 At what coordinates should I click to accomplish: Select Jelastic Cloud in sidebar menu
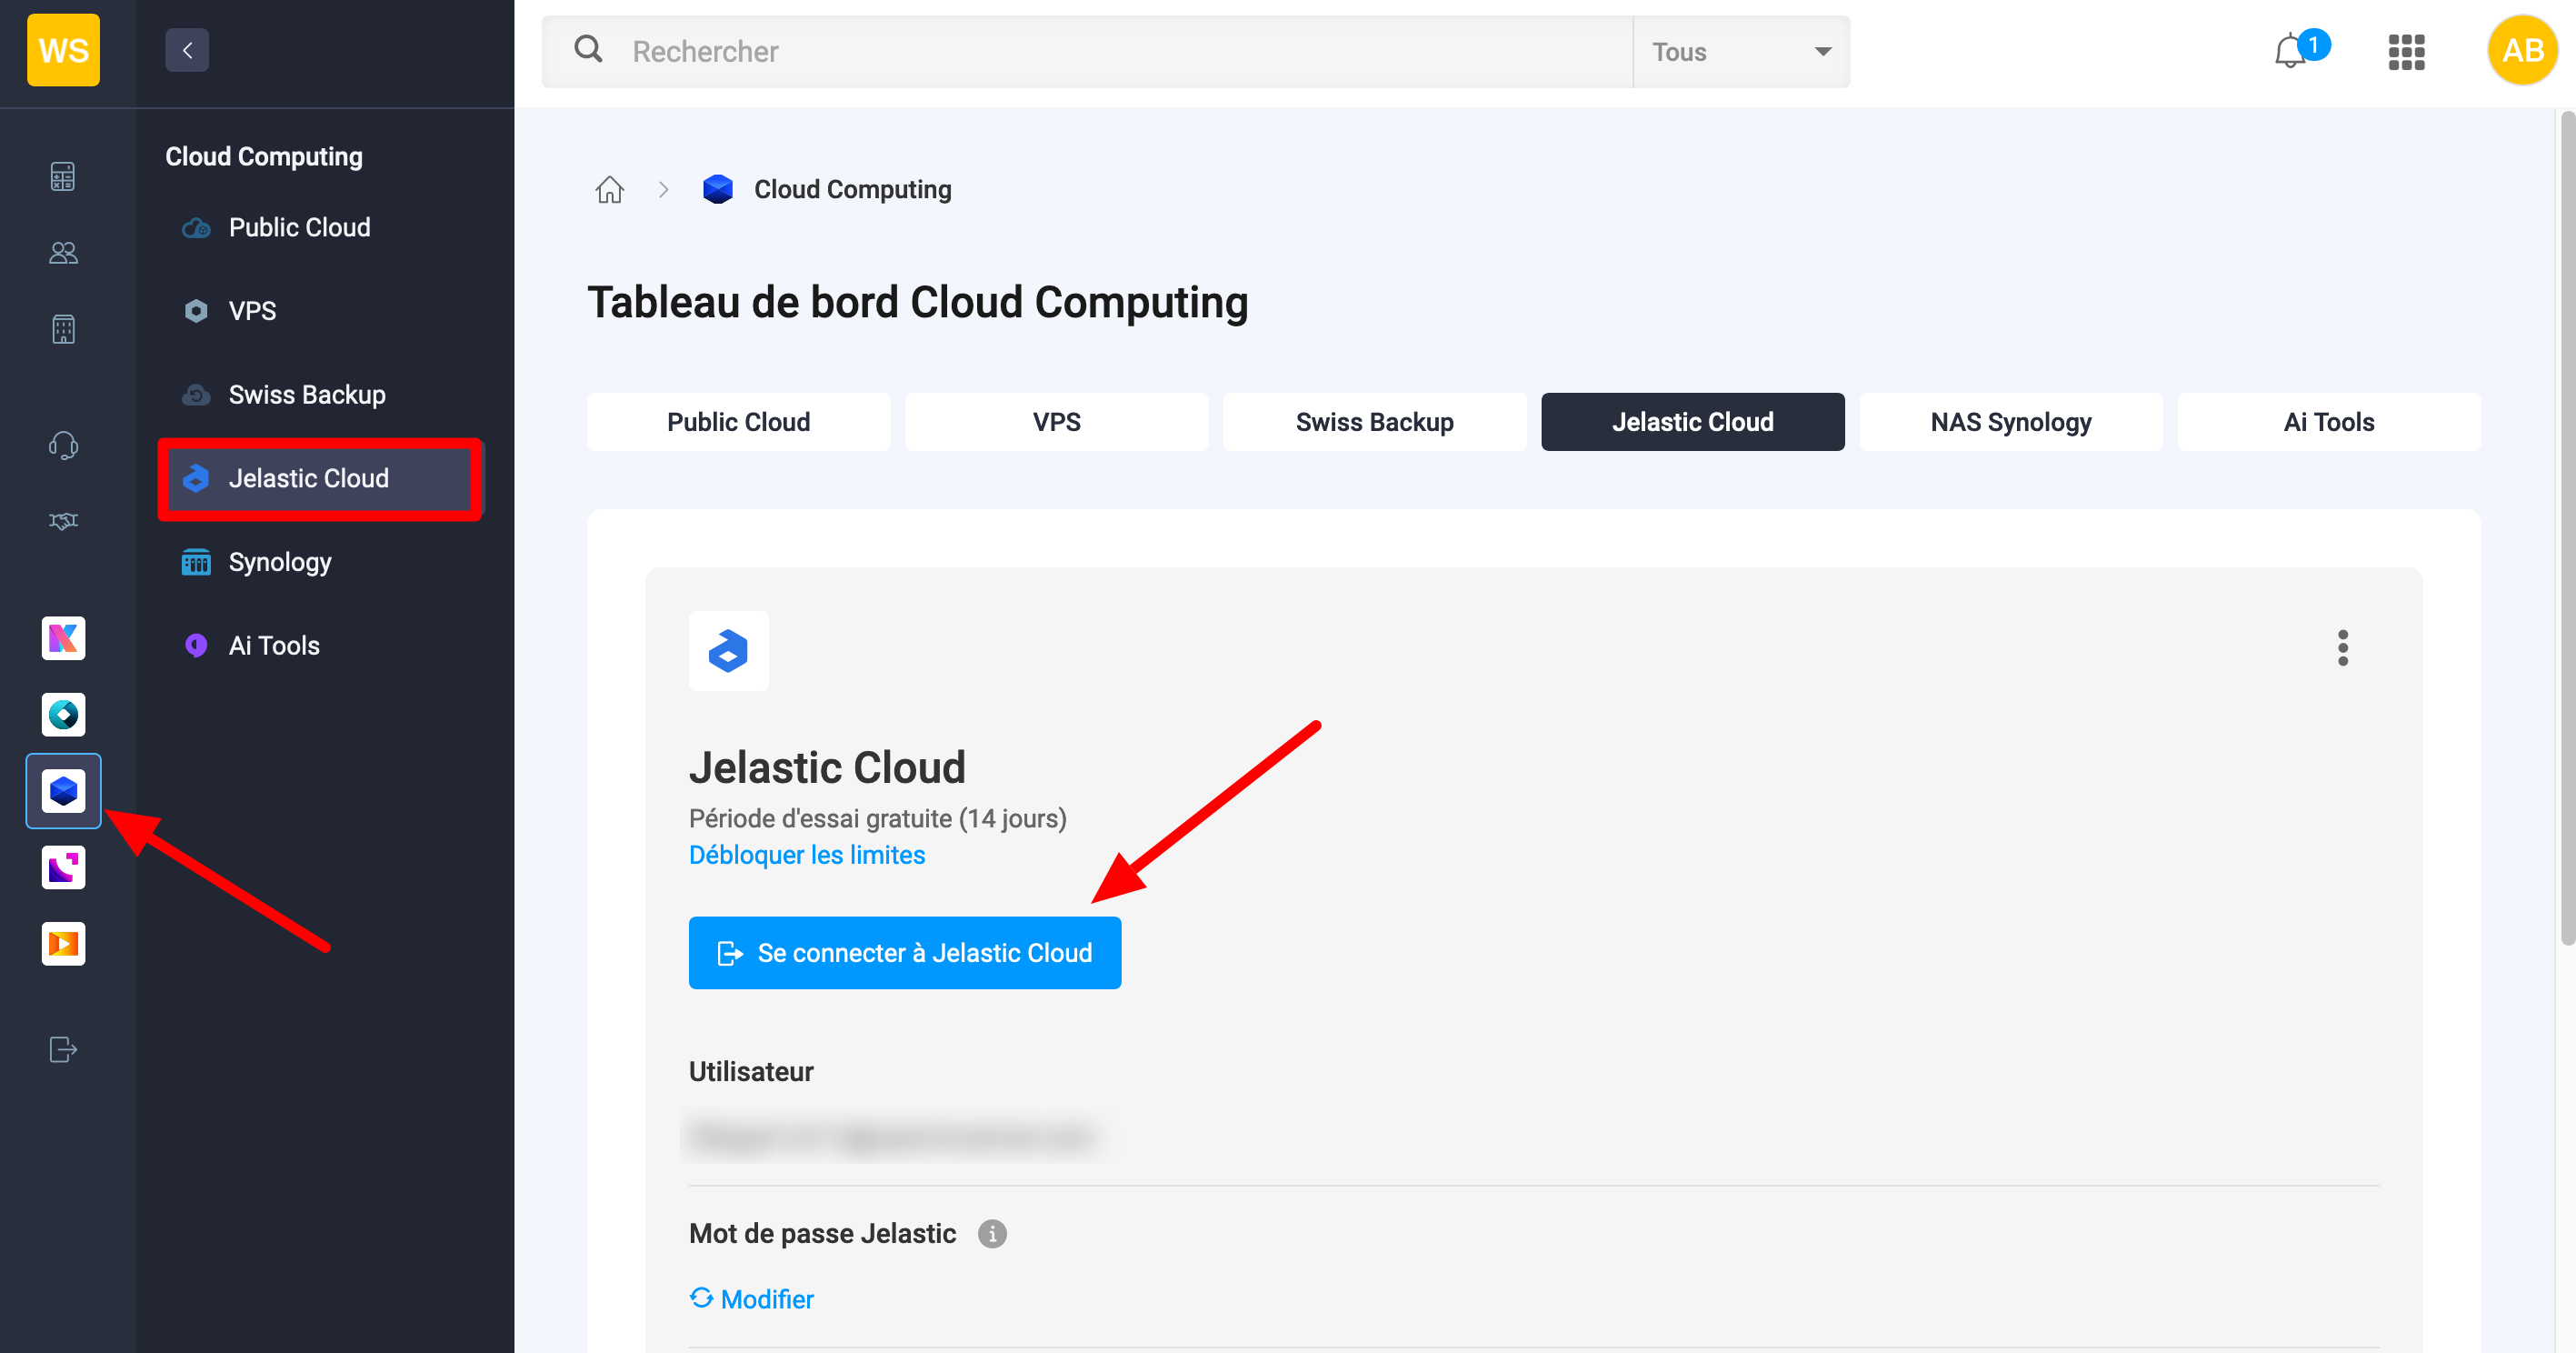pyautogui.click(x=320, y=478)
